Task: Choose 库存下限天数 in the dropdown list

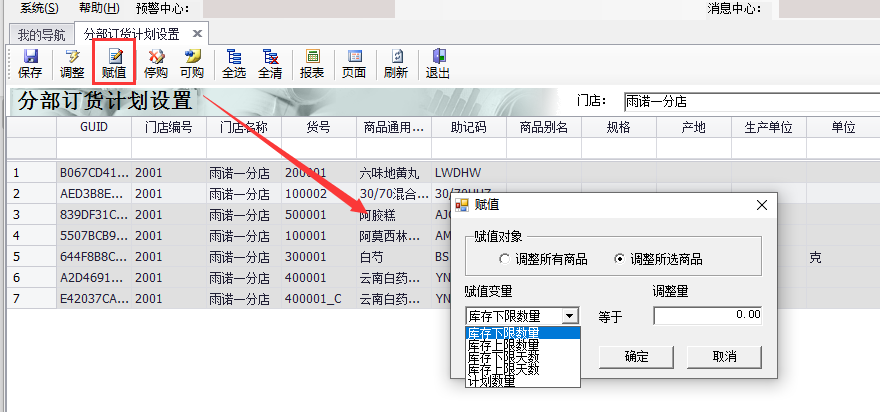Action: coord(522,357)
